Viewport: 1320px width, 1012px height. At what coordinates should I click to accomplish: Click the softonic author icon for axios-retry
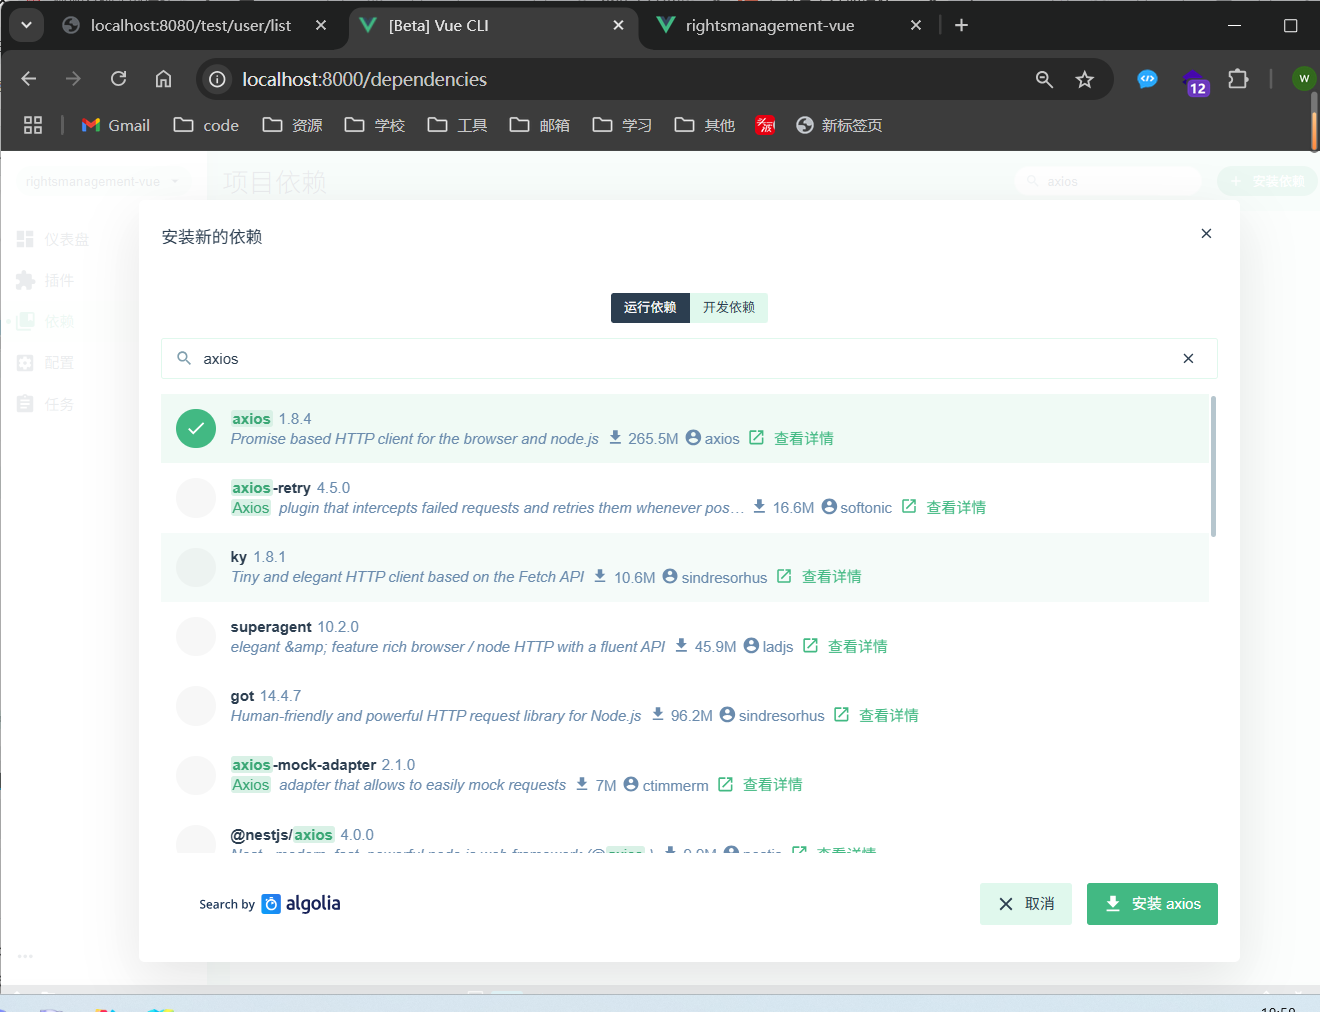(829, 507)
